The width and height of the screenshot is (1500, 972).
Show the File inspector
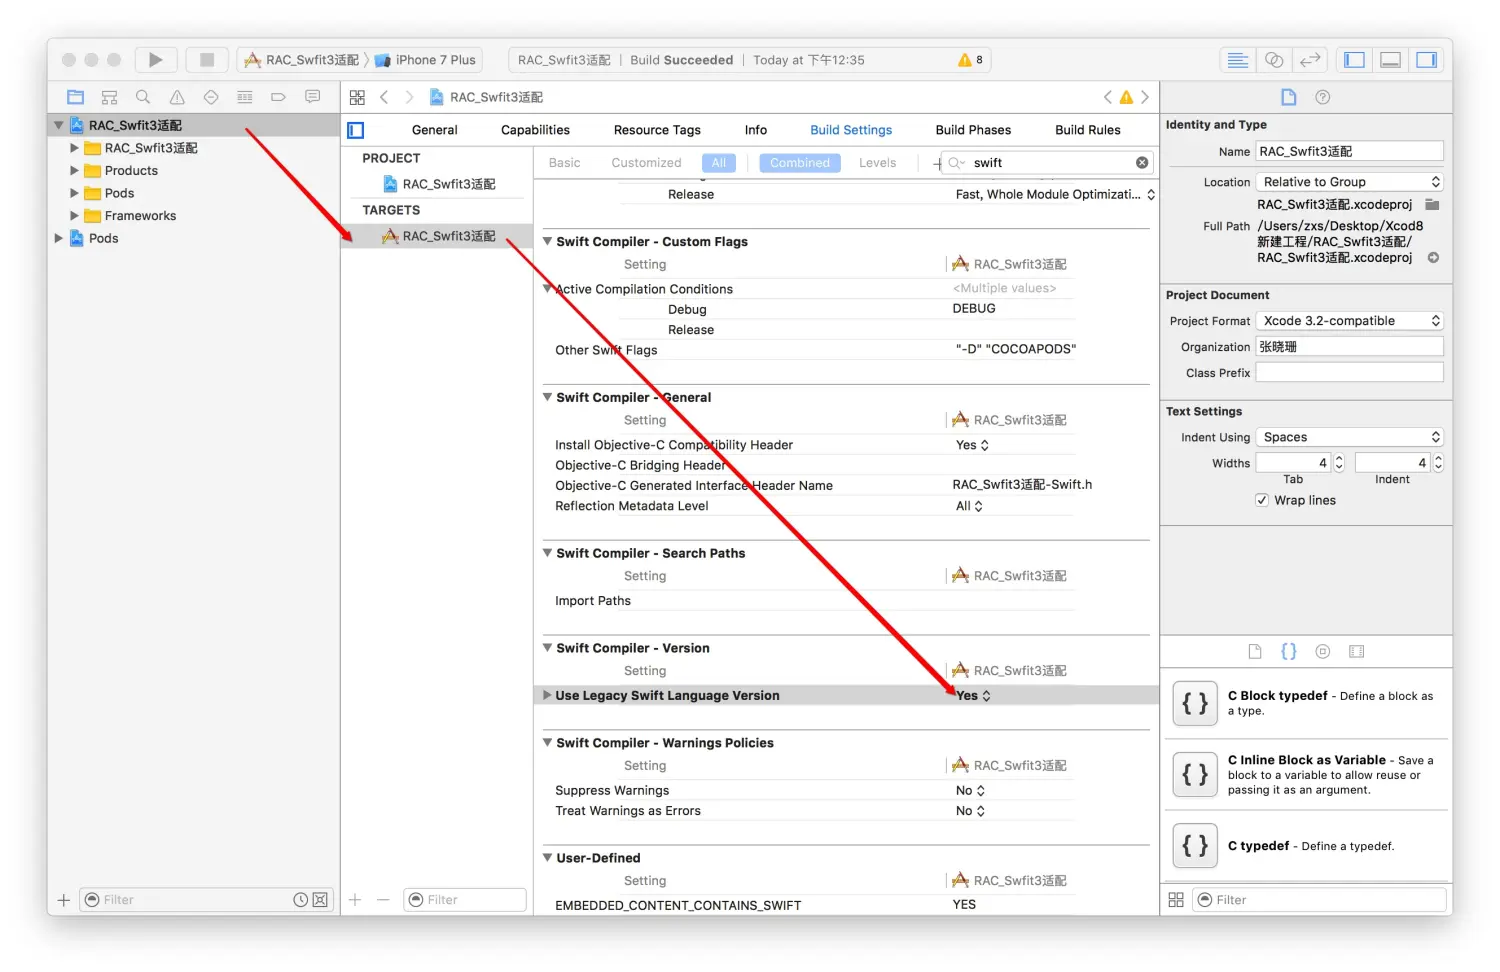pyautogui.click(x=1289, y=97)
